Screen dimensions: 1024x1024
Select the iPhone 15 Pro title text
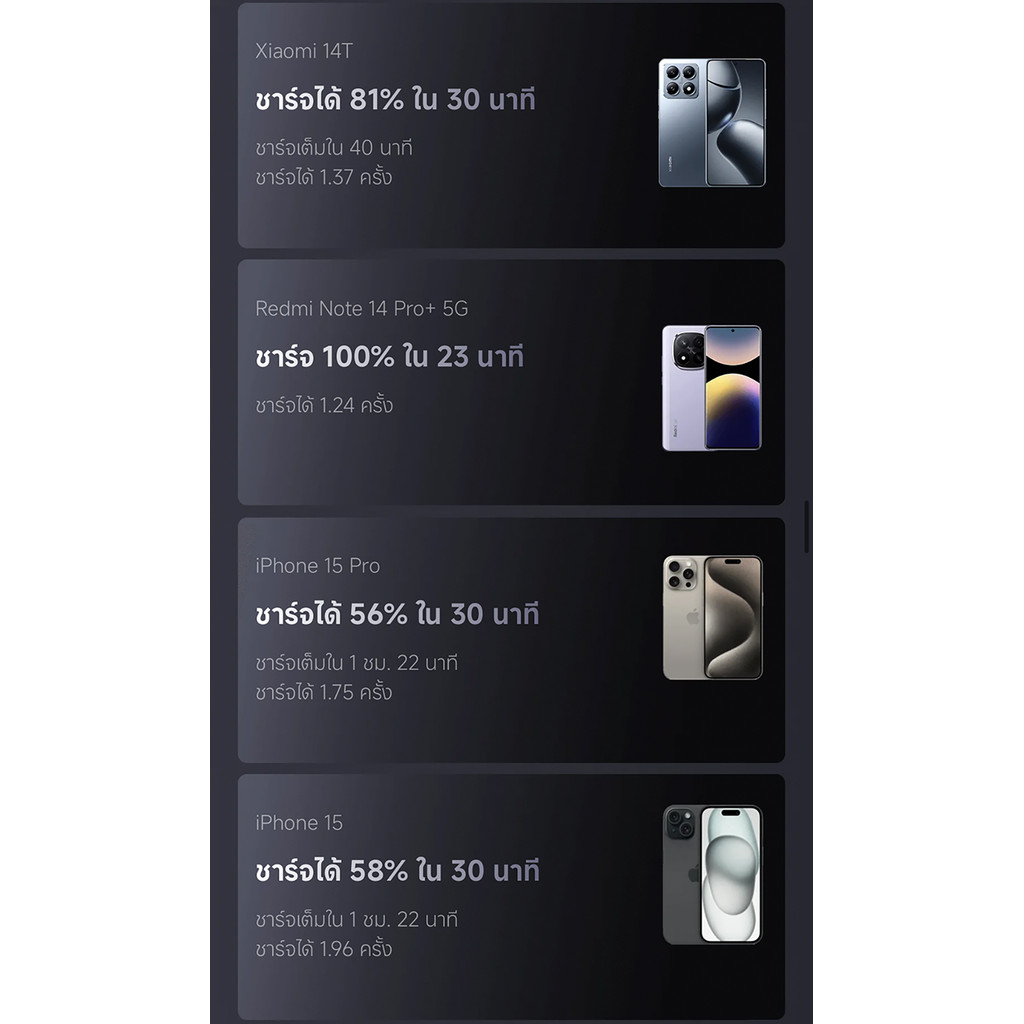(317, 566)
